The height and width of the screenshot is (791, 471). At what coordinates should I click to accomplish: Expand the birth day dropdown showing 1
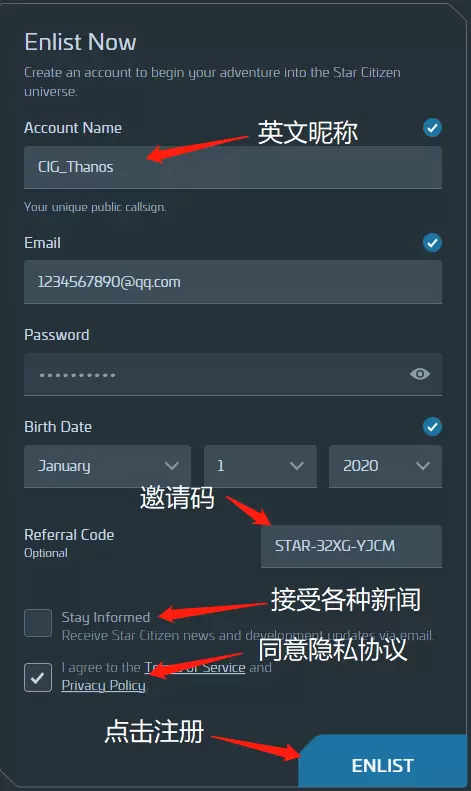(x=260, y=466)
